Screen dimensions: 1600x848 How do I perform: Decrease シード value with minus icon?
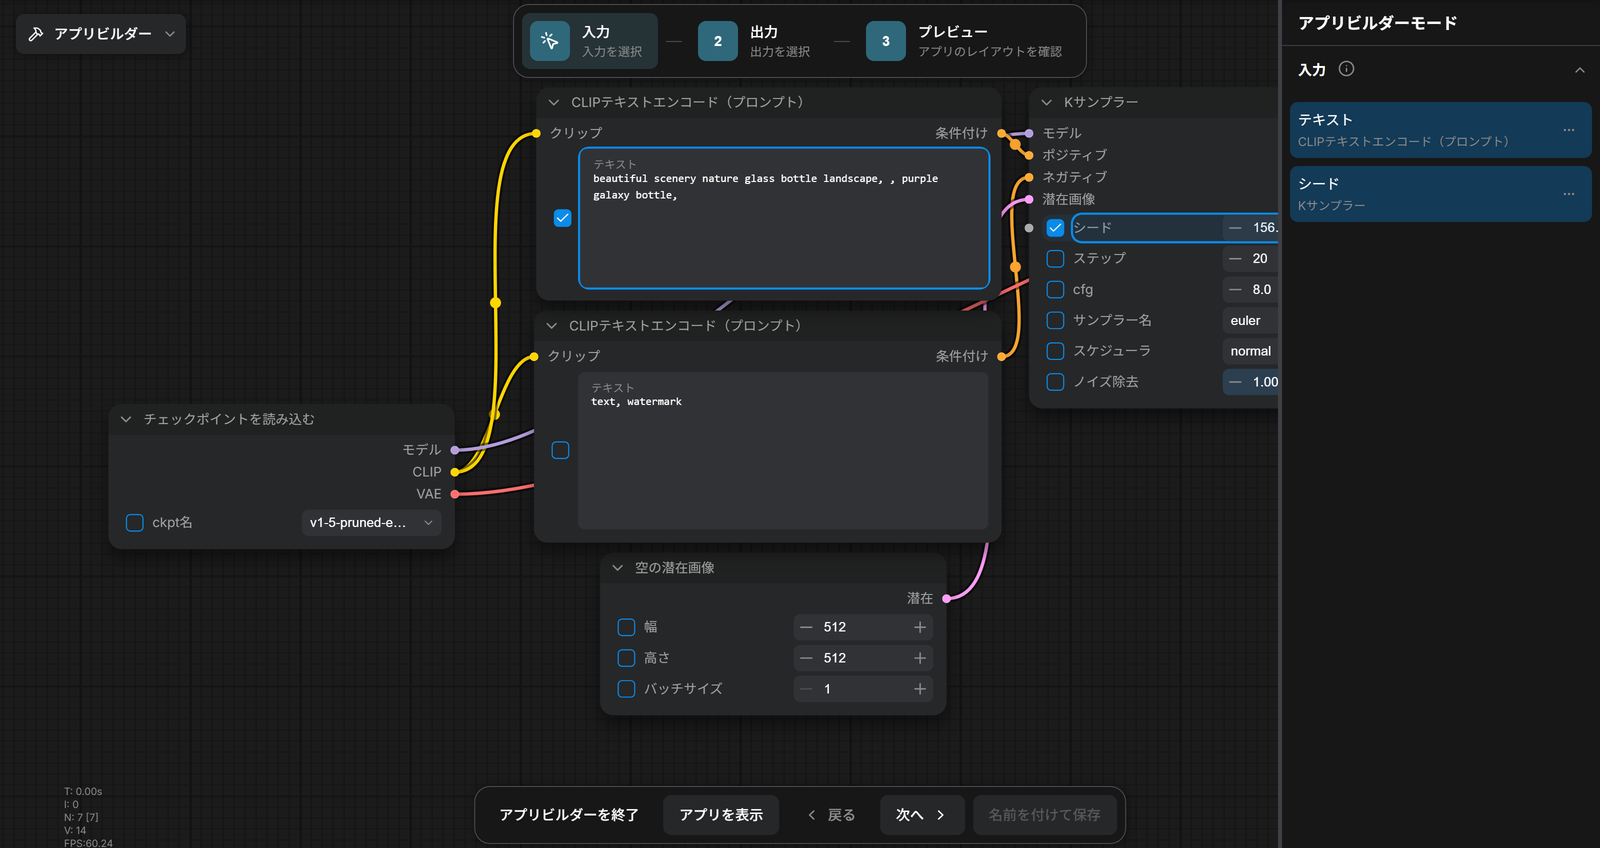point(1236,228)
